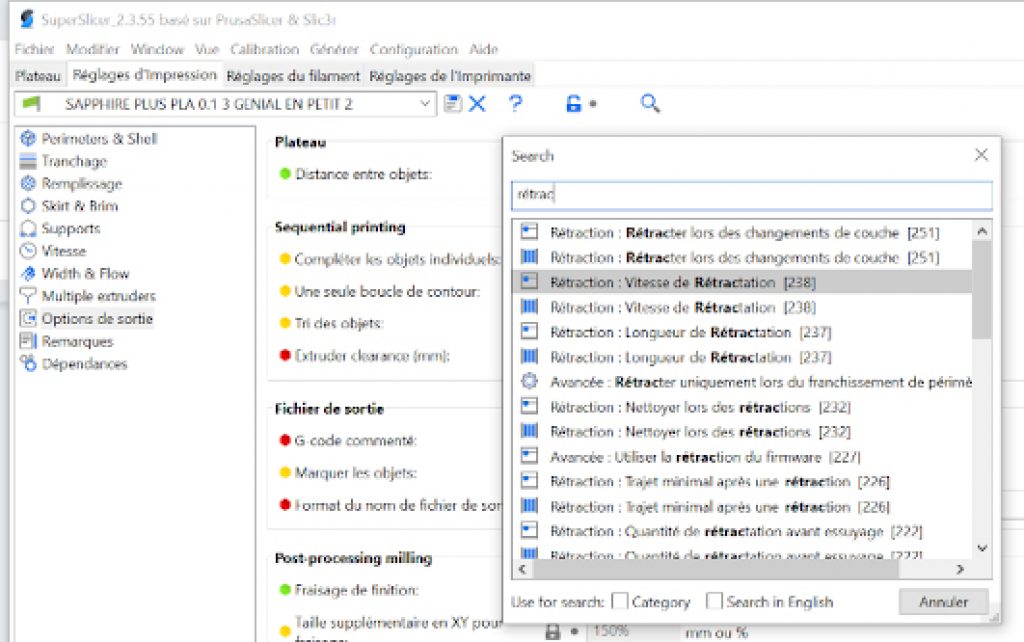Image resolution: width=1024 pixels, height=642 pixels.
Task: Switch to Réglages d'impression tab
Action: click(x=144, y=75)
